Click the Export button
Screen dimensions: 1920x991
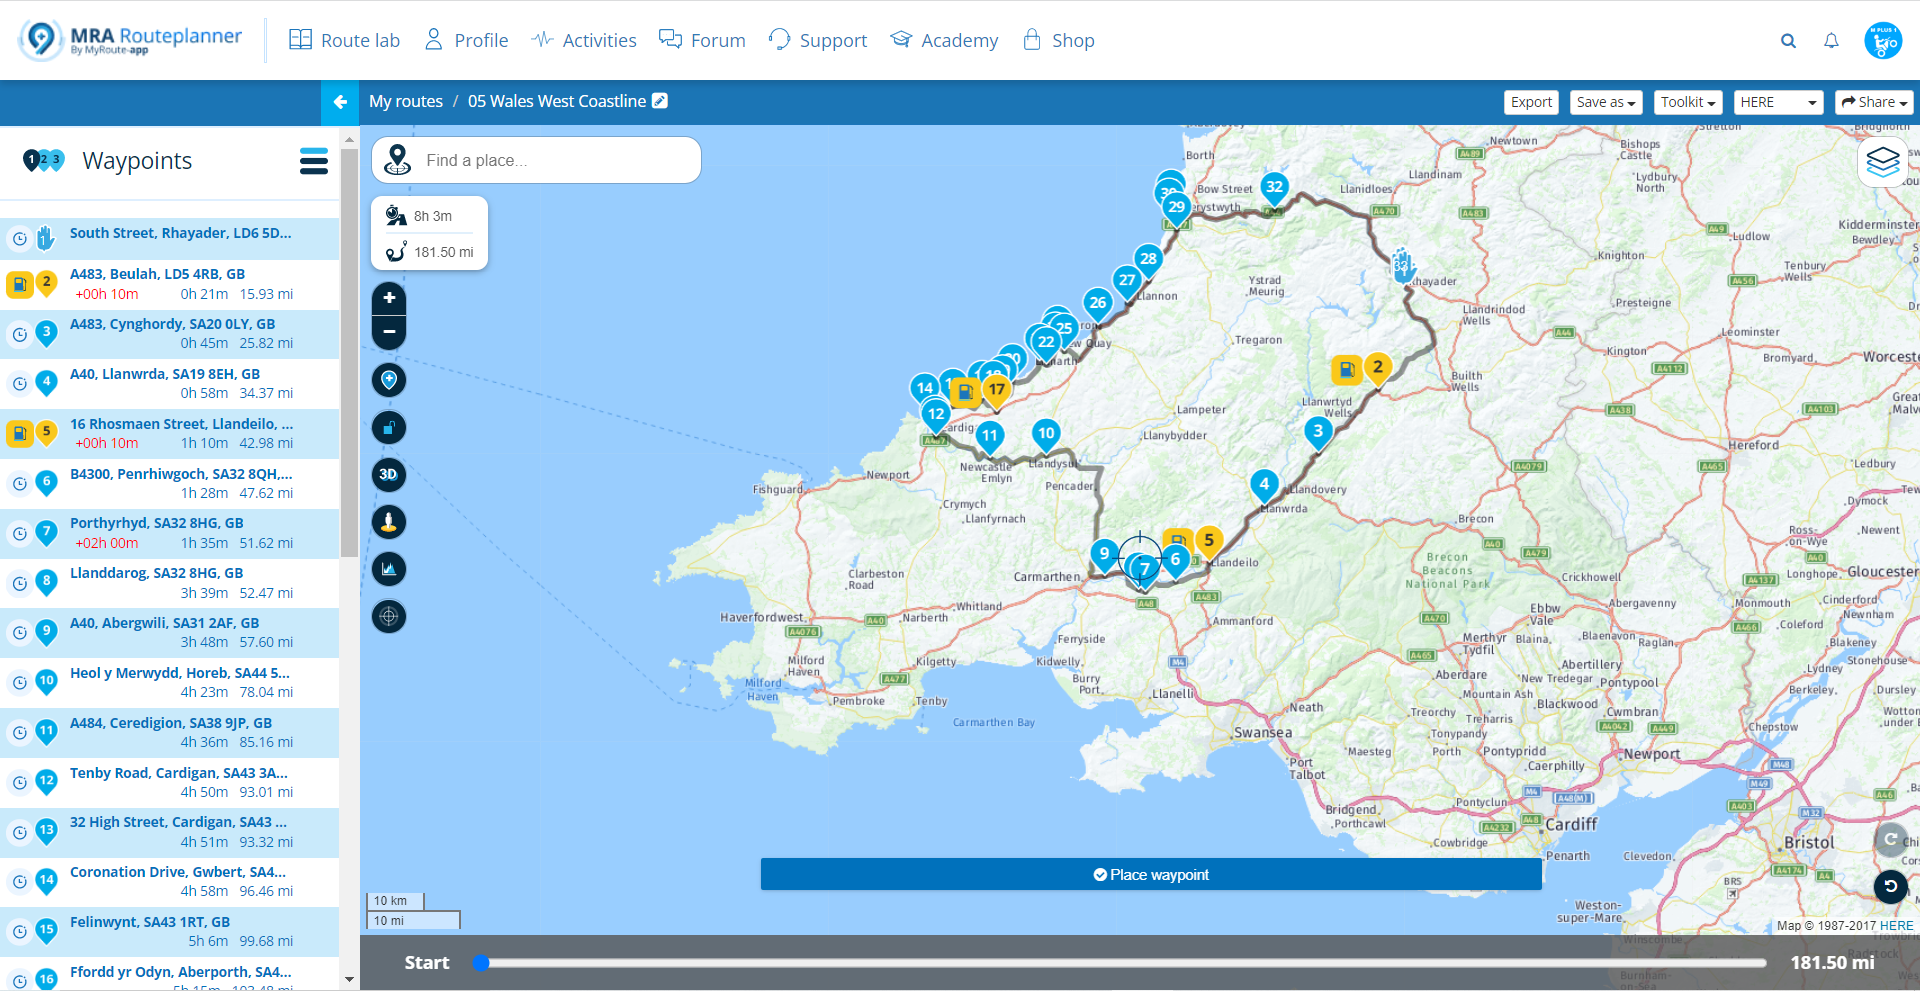coord(1531,102)
